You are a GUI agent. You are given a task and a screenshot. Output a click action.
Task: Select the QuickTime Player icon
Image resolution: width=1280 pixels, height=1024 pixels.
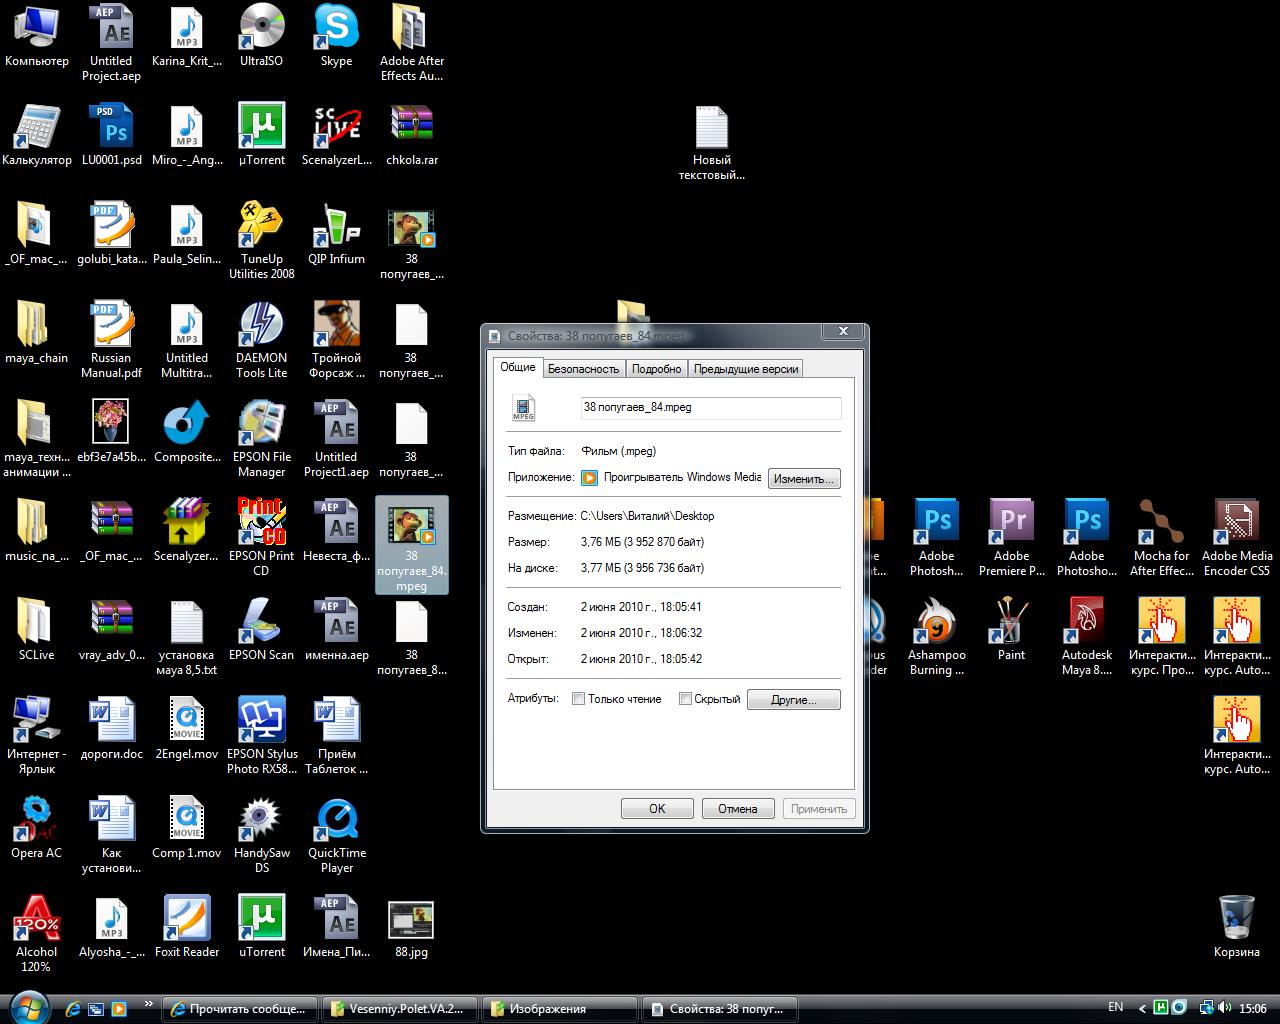(x=336, y=834)
